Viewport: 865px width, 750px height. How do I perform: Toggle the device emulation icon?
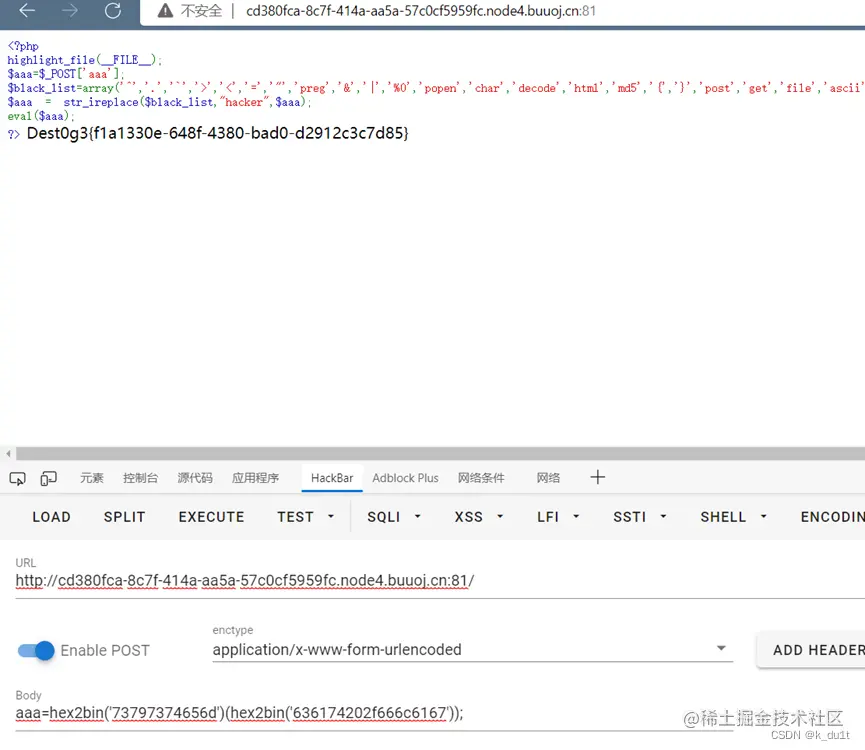(49, 478)
